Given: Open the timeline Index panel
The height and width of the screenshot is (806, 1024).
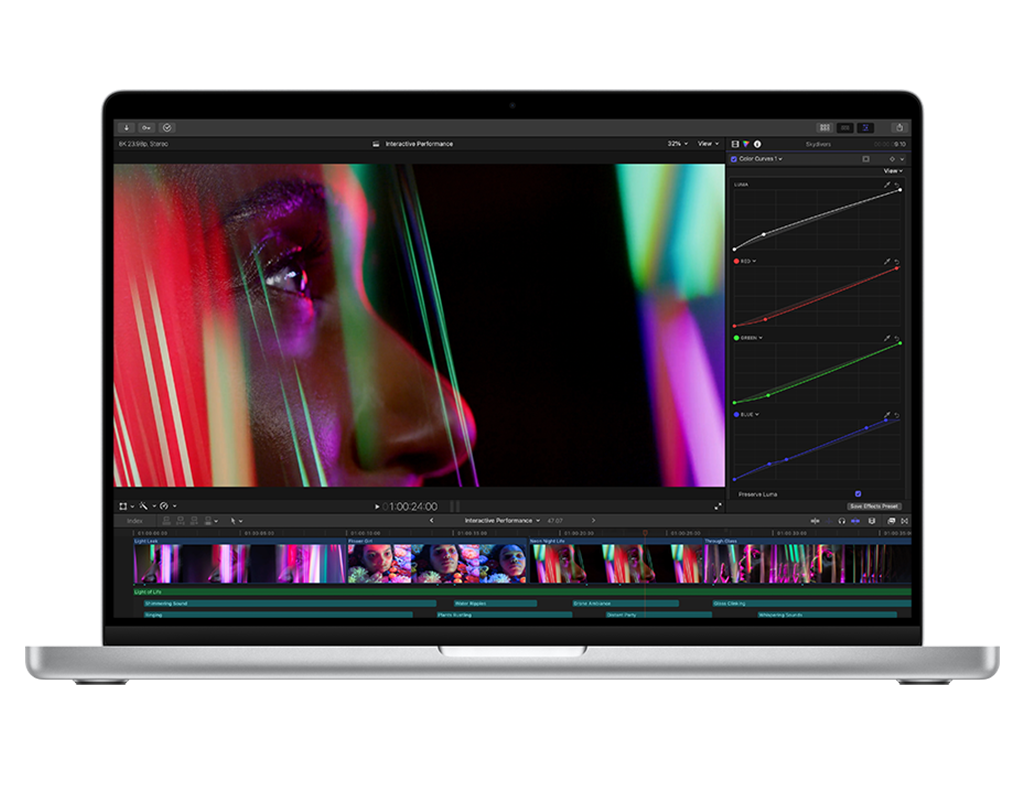Looking at the screenshot, I should (x=134, y=521).
